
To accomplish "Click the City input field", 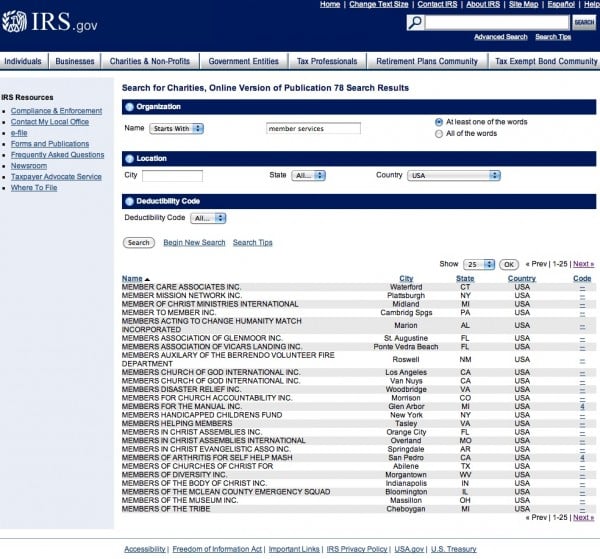I will [x=172, y=175].
